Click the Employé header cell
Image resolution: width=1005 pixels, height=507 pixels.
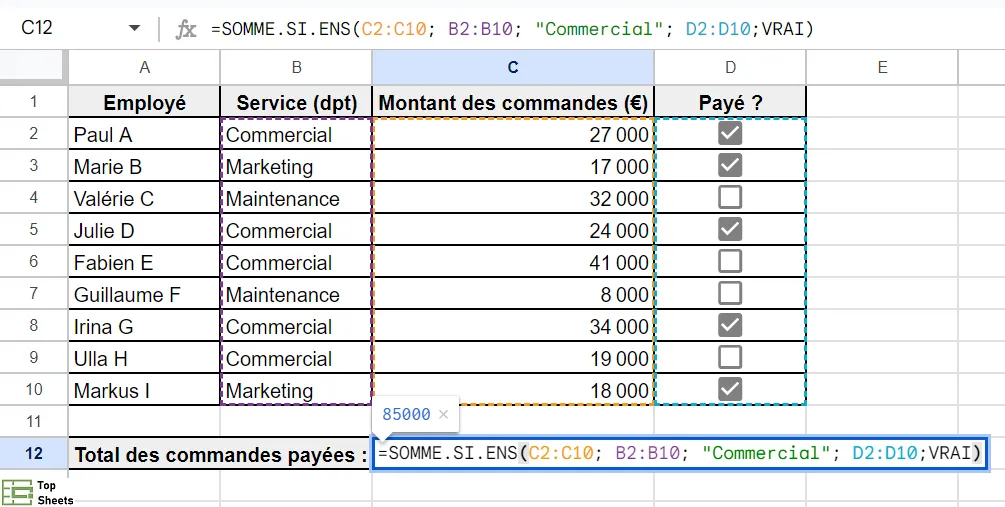pos(144,102)
